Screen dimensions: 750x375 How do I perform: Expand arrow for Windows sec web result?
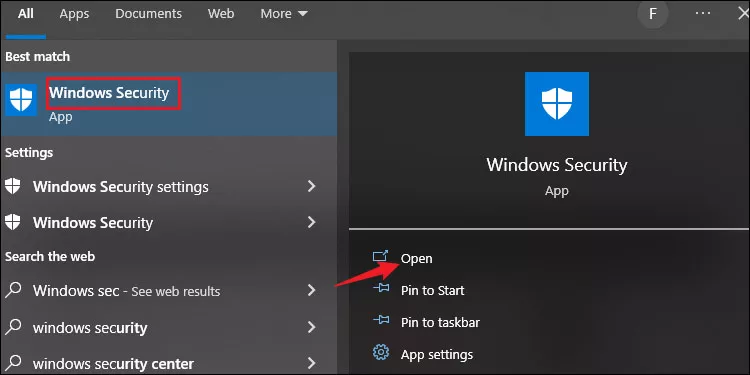point(311,290)
